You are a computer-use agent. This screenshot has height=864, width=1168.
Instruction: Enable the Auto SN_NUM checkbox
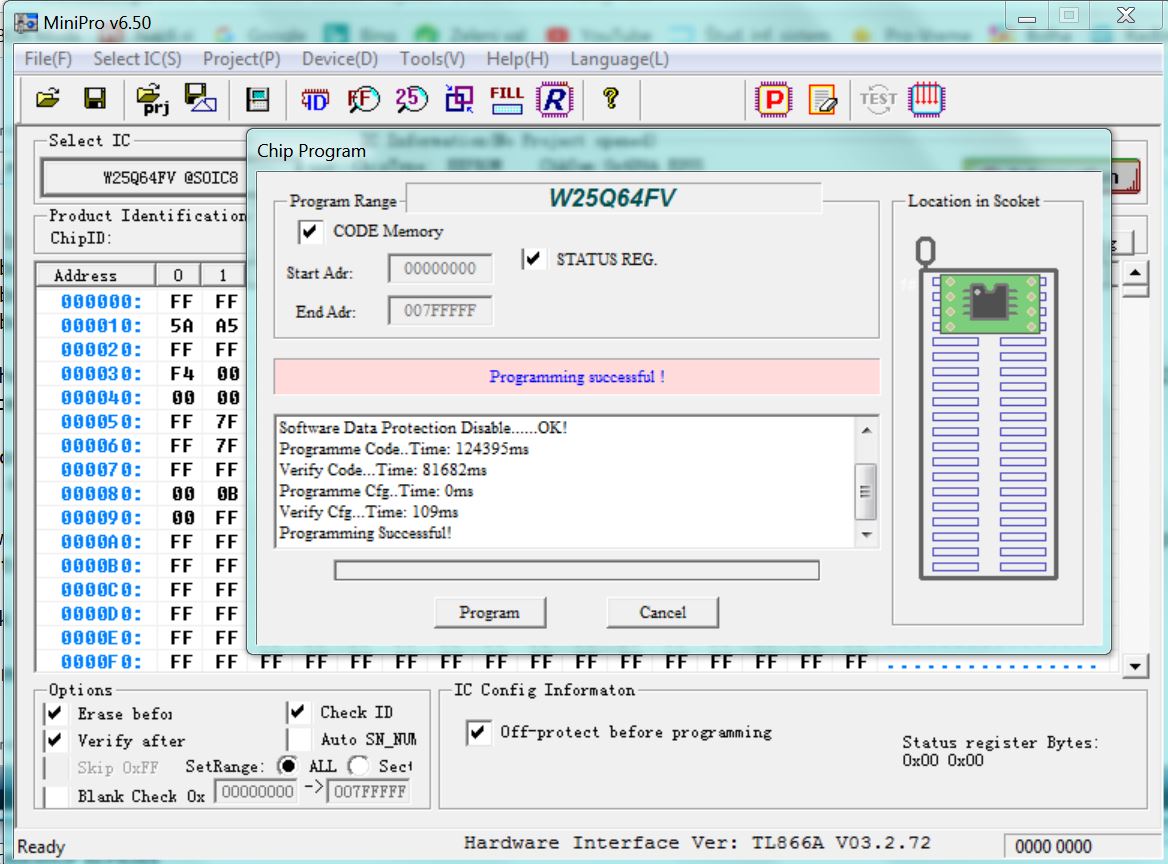298,739
